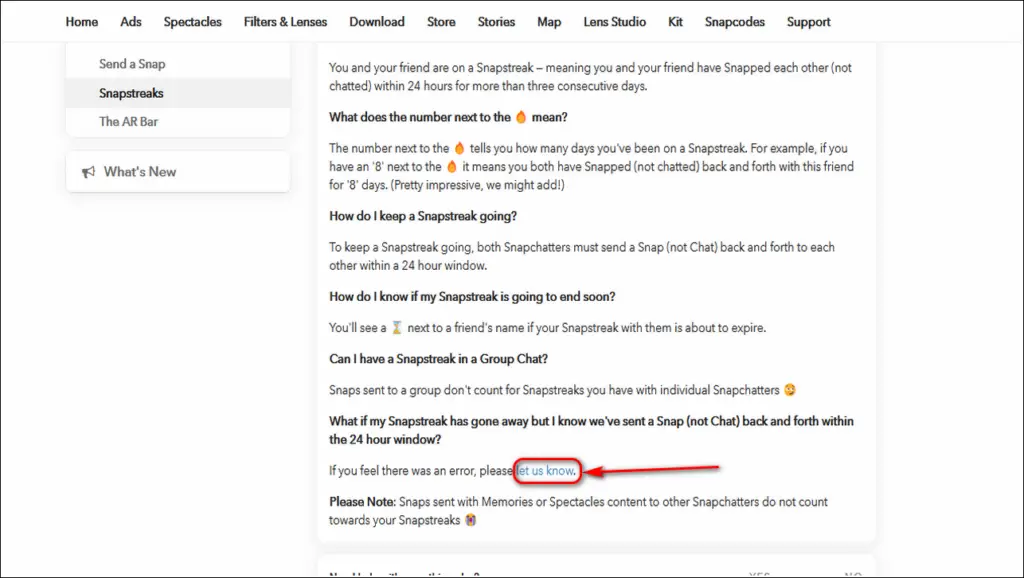The height and width of the screenshot is (578, 1024).
Task: Open the Map nav item
Action: tap(549, 22)
